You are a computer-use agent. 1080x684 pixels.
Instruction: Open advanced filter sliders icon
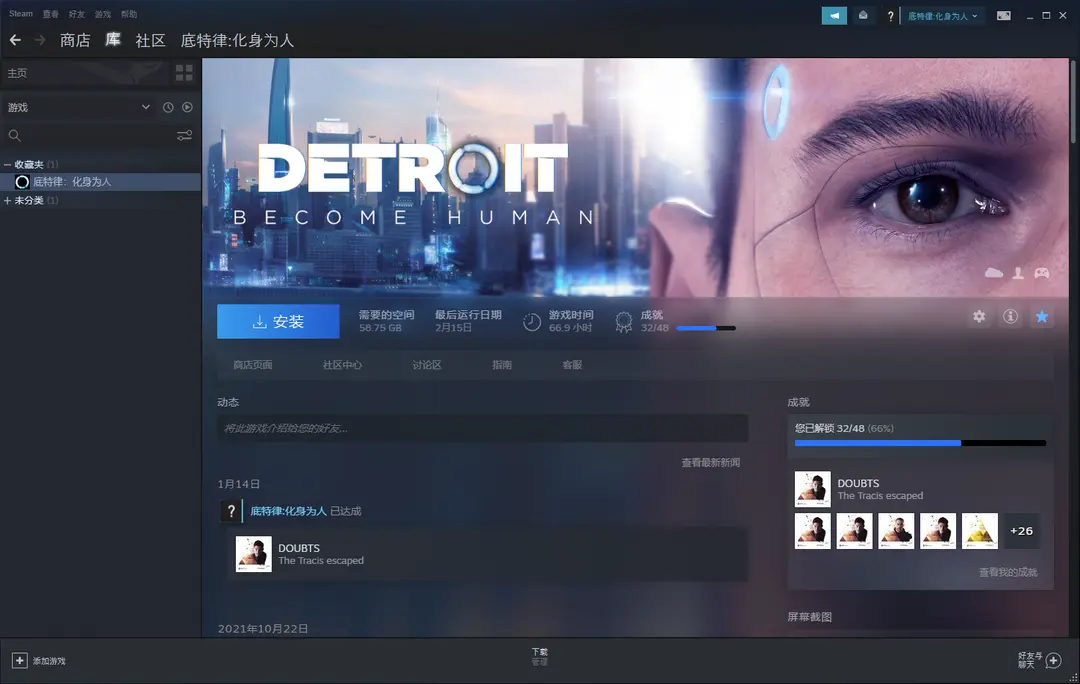pyautogui.click(x=184, y=136)
